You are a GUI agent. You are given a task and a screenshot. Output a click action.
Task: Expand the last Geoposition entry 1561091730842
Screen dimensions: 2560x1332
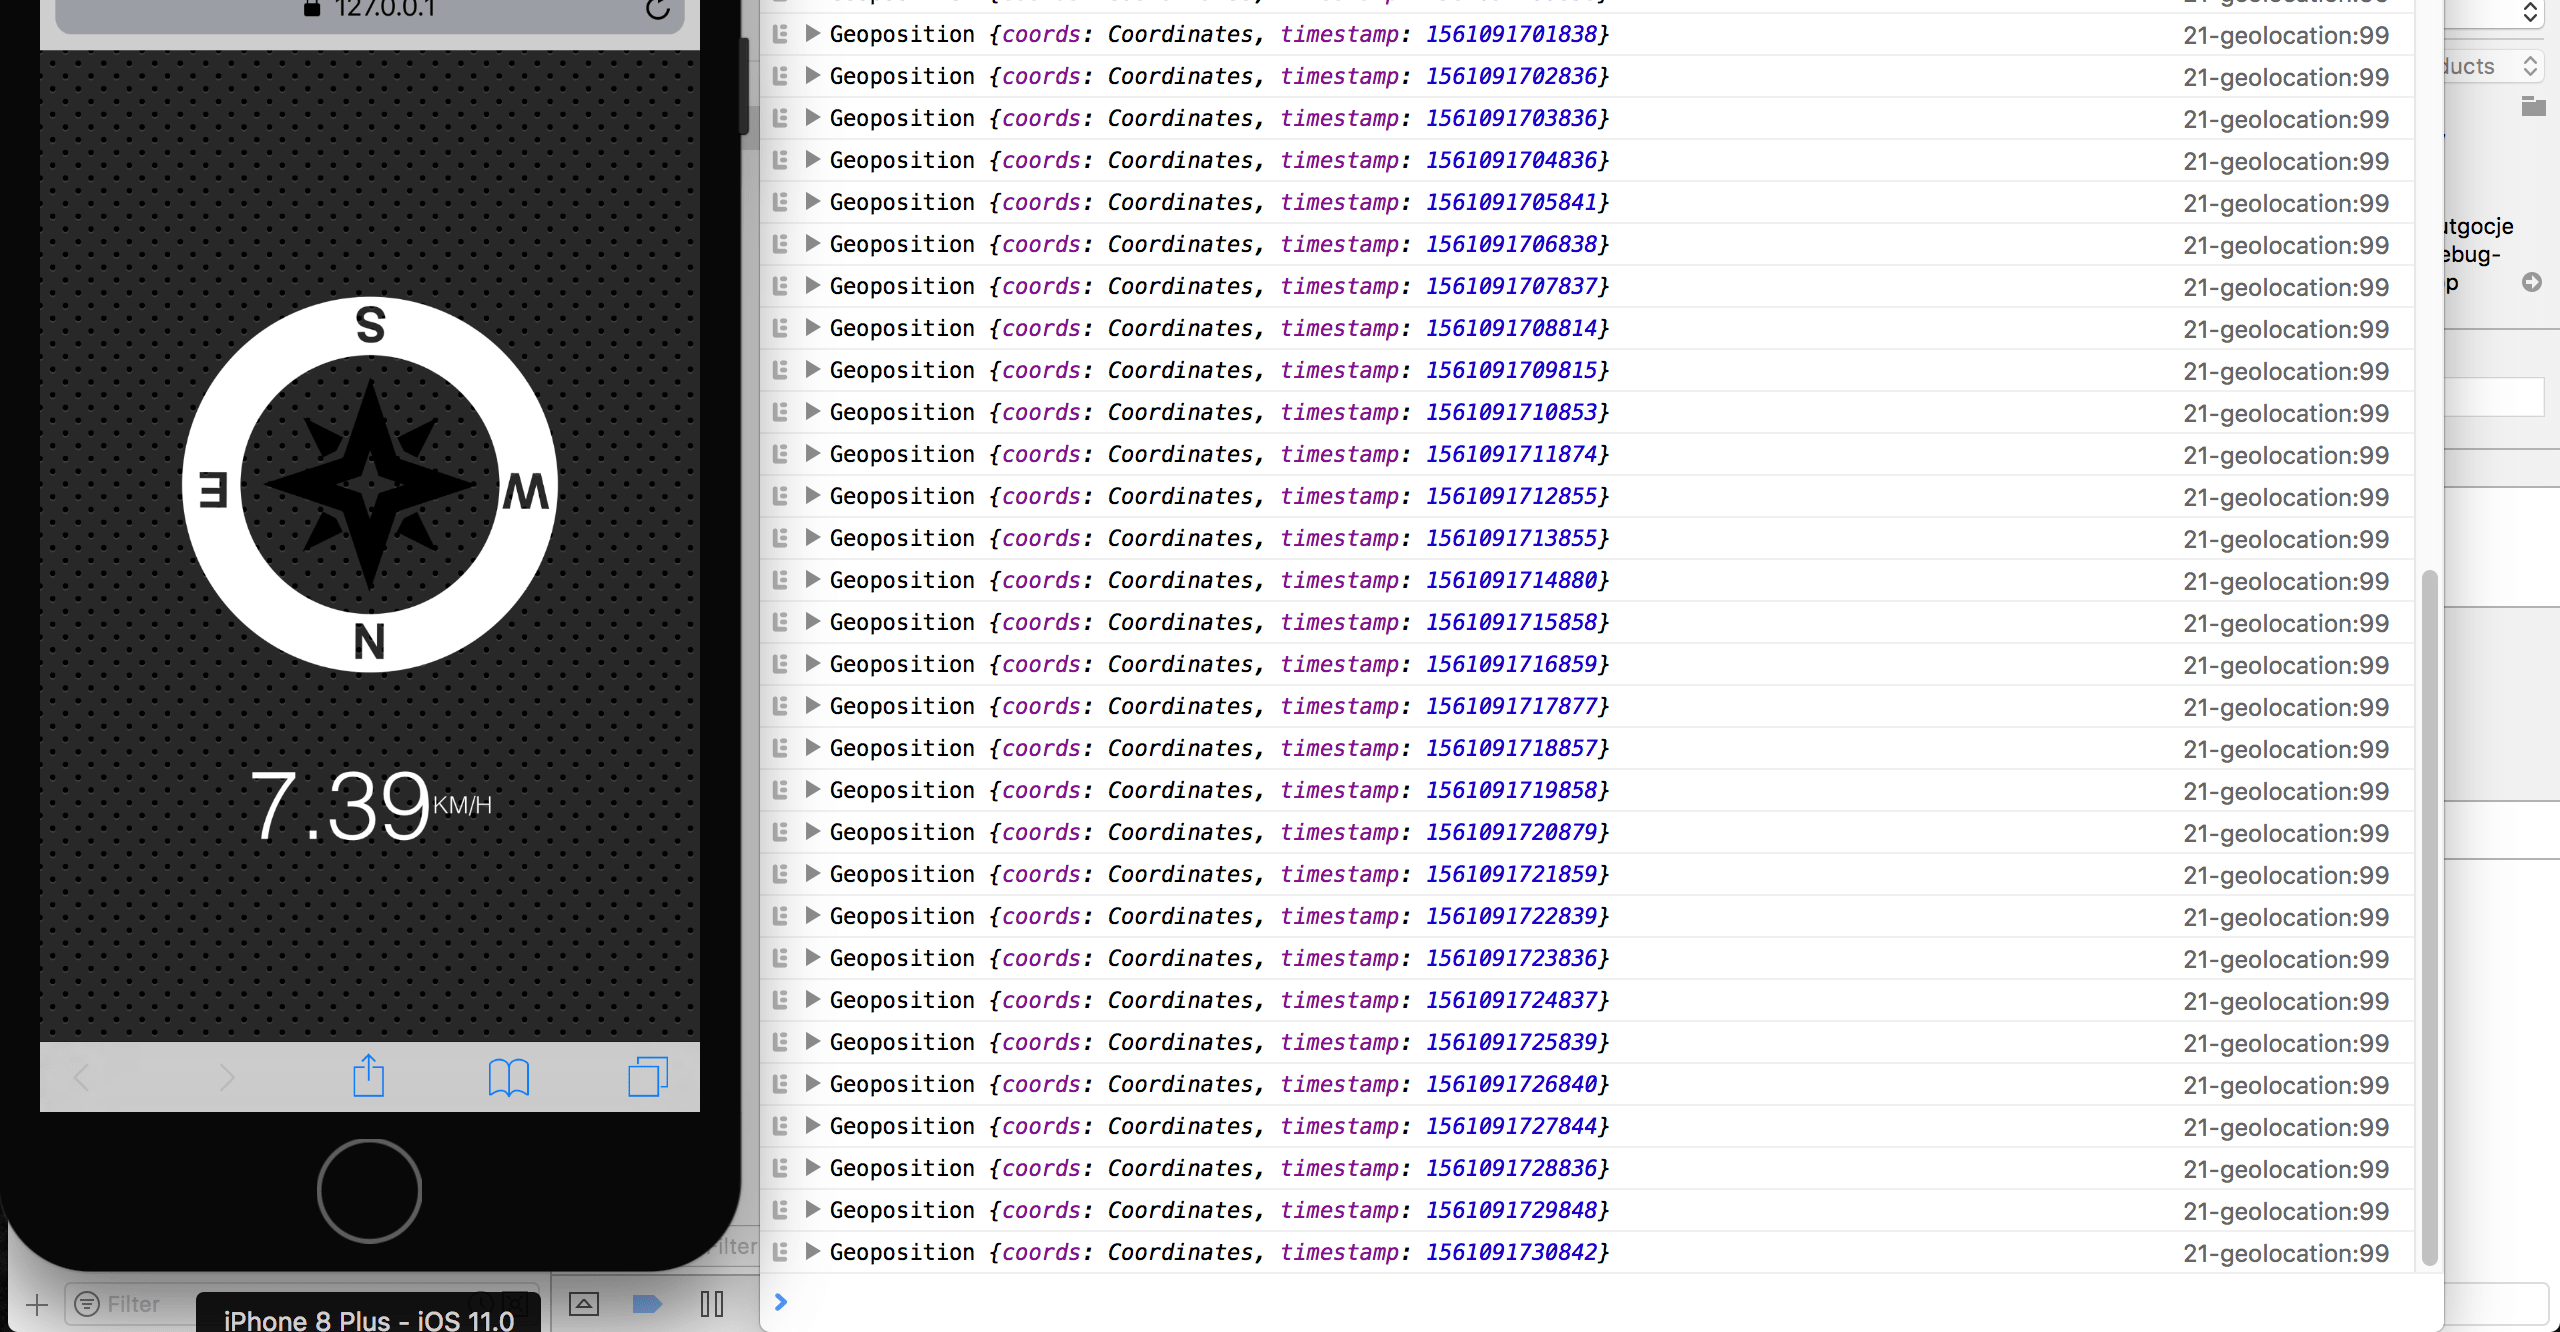click(x=812, y=1252)
